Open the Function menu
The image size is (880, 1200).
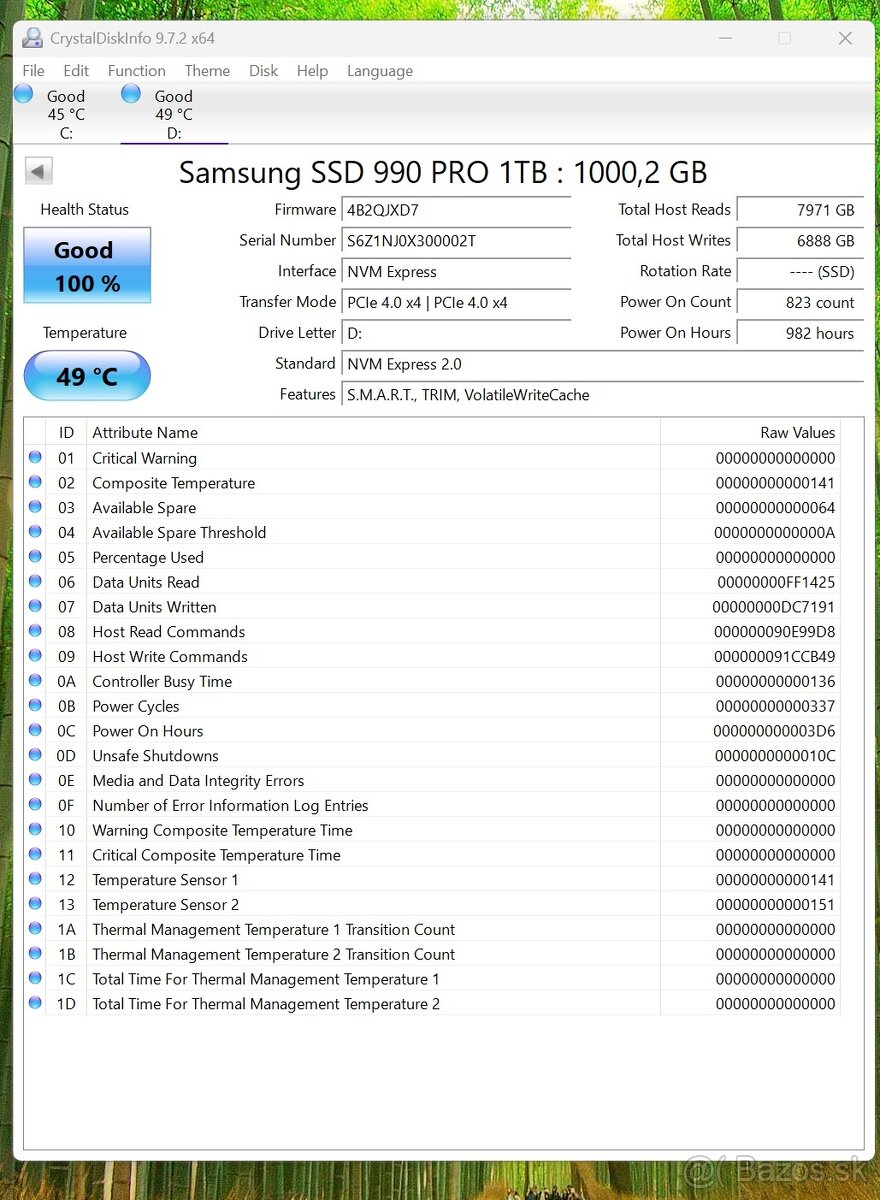(x=136, y=71)
